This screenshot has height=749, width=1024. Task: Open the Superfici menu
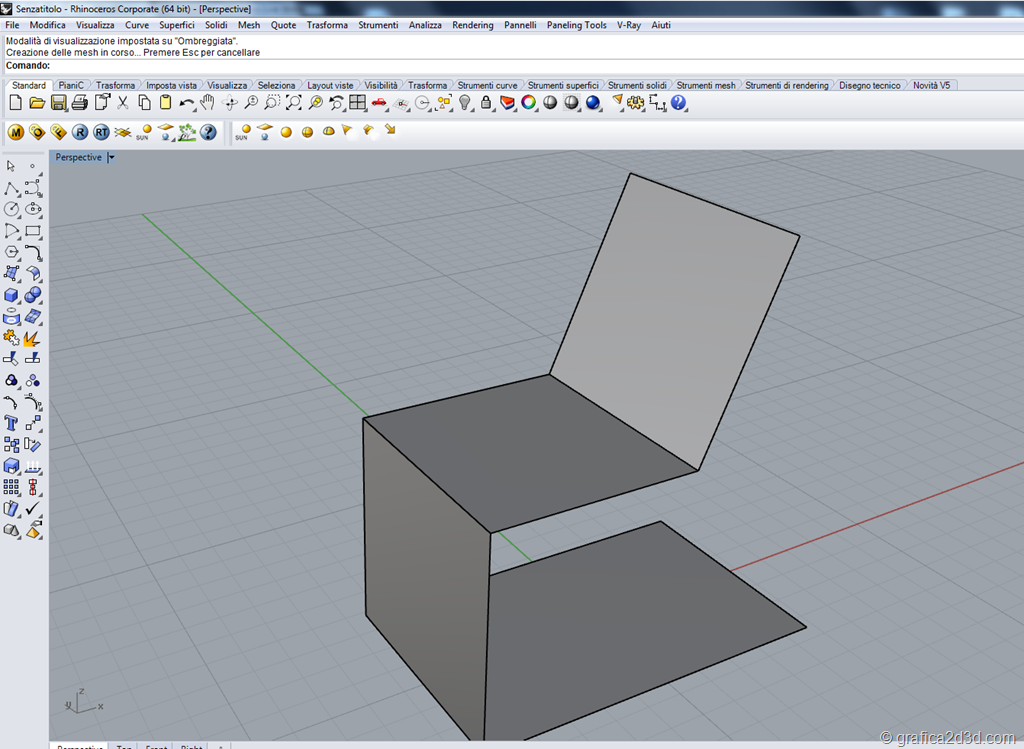[x=177, y=25]
